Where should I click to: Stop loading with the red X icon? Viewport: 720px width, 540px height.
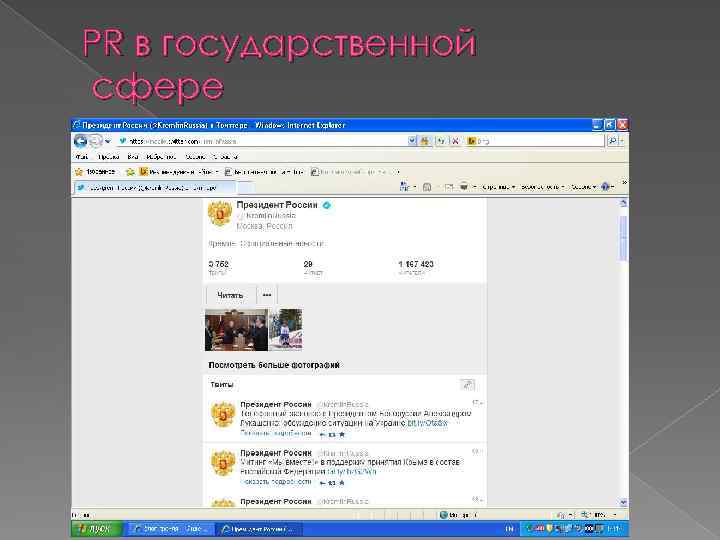click(455, 141)
